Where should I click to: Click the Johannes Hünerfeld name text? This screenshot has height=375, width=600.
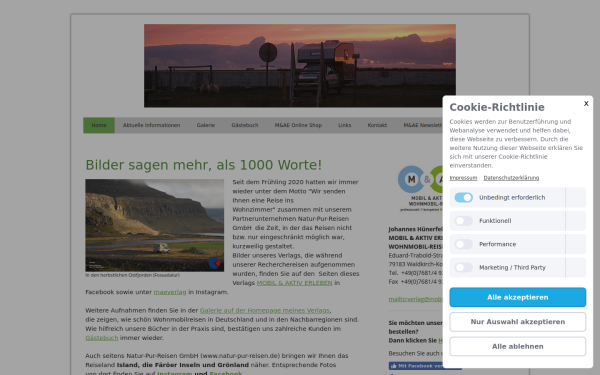[416, 229]
